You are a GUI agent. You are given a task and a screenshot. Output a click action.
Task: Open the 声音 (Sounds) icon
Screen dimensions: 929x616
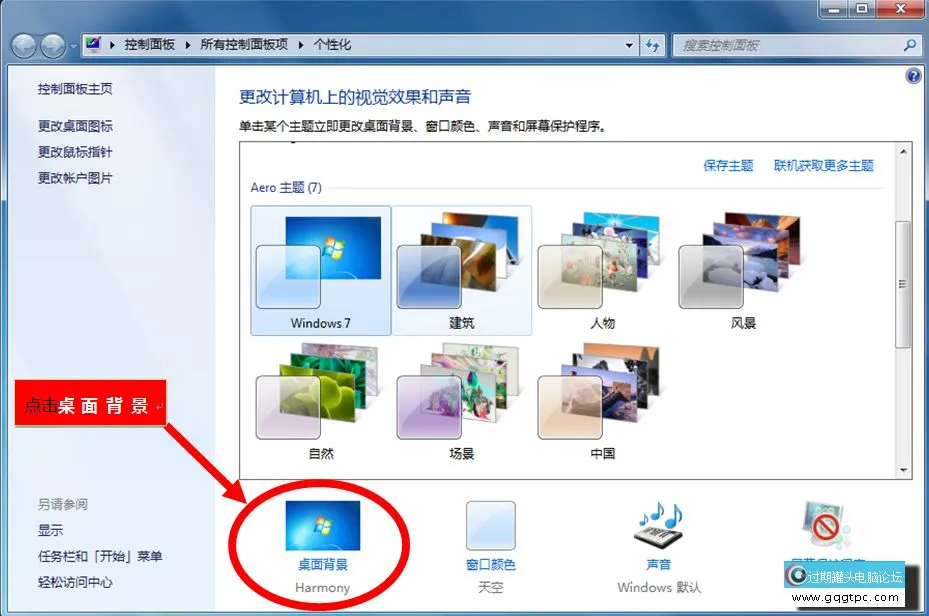pyautogui.click(x=658, y=527)
